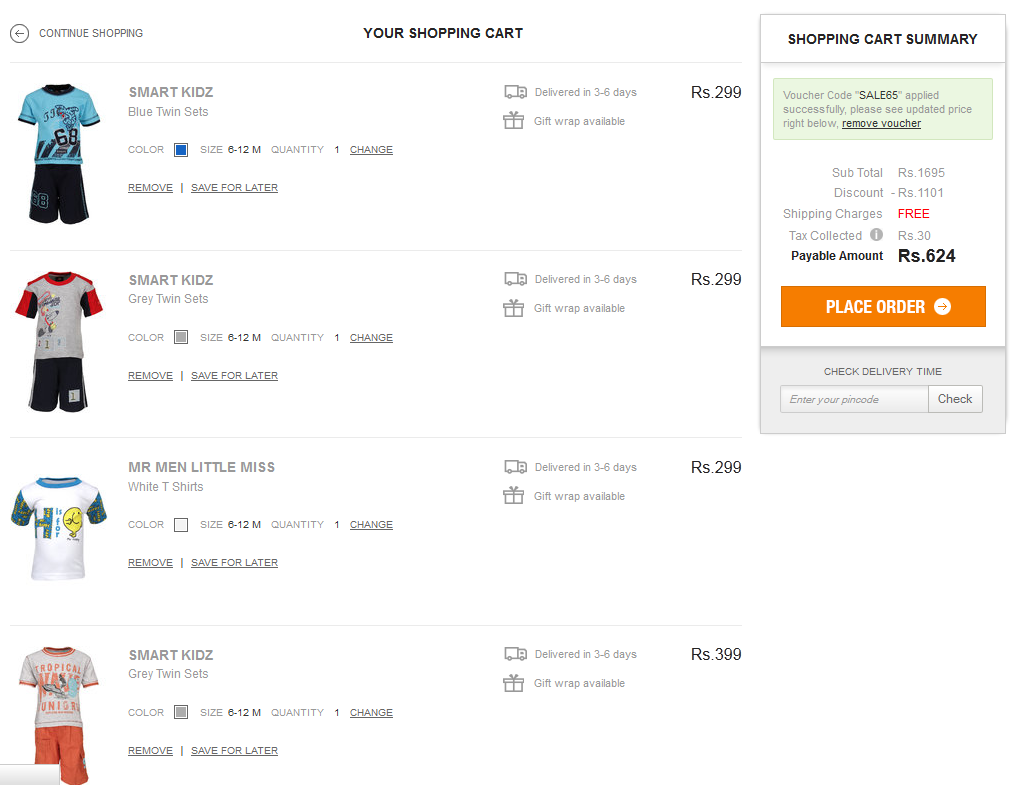This screenshot has width=1032, height=785.
Task: Select grey color swatch for Rs.299 Grey Twin Sets
Action: pos(181,338)
